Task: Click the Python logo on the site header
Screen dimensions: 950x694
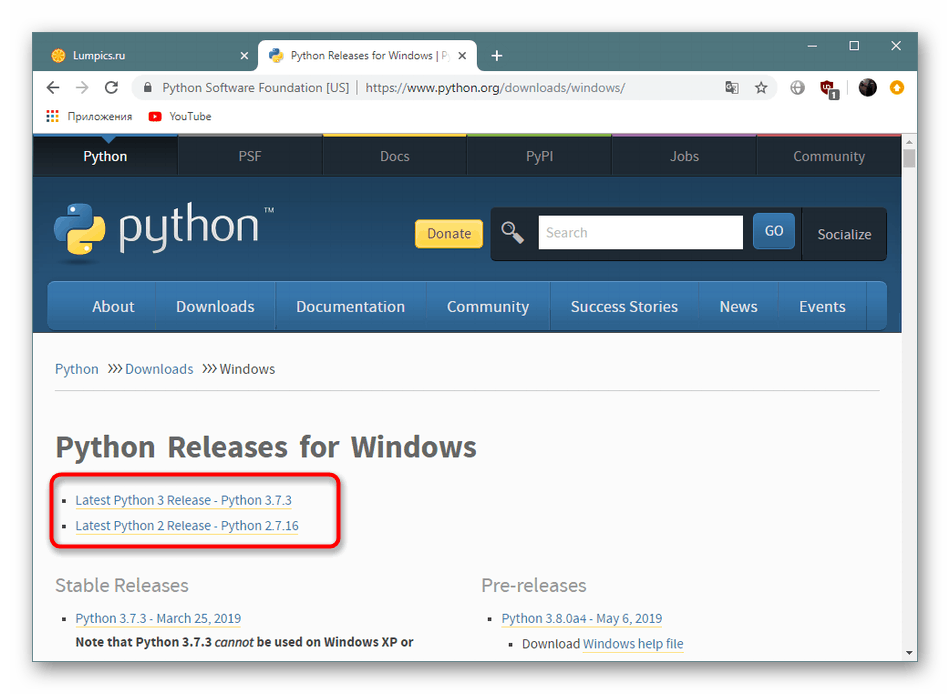Action: pyautogui.click(x=164, y=232)
